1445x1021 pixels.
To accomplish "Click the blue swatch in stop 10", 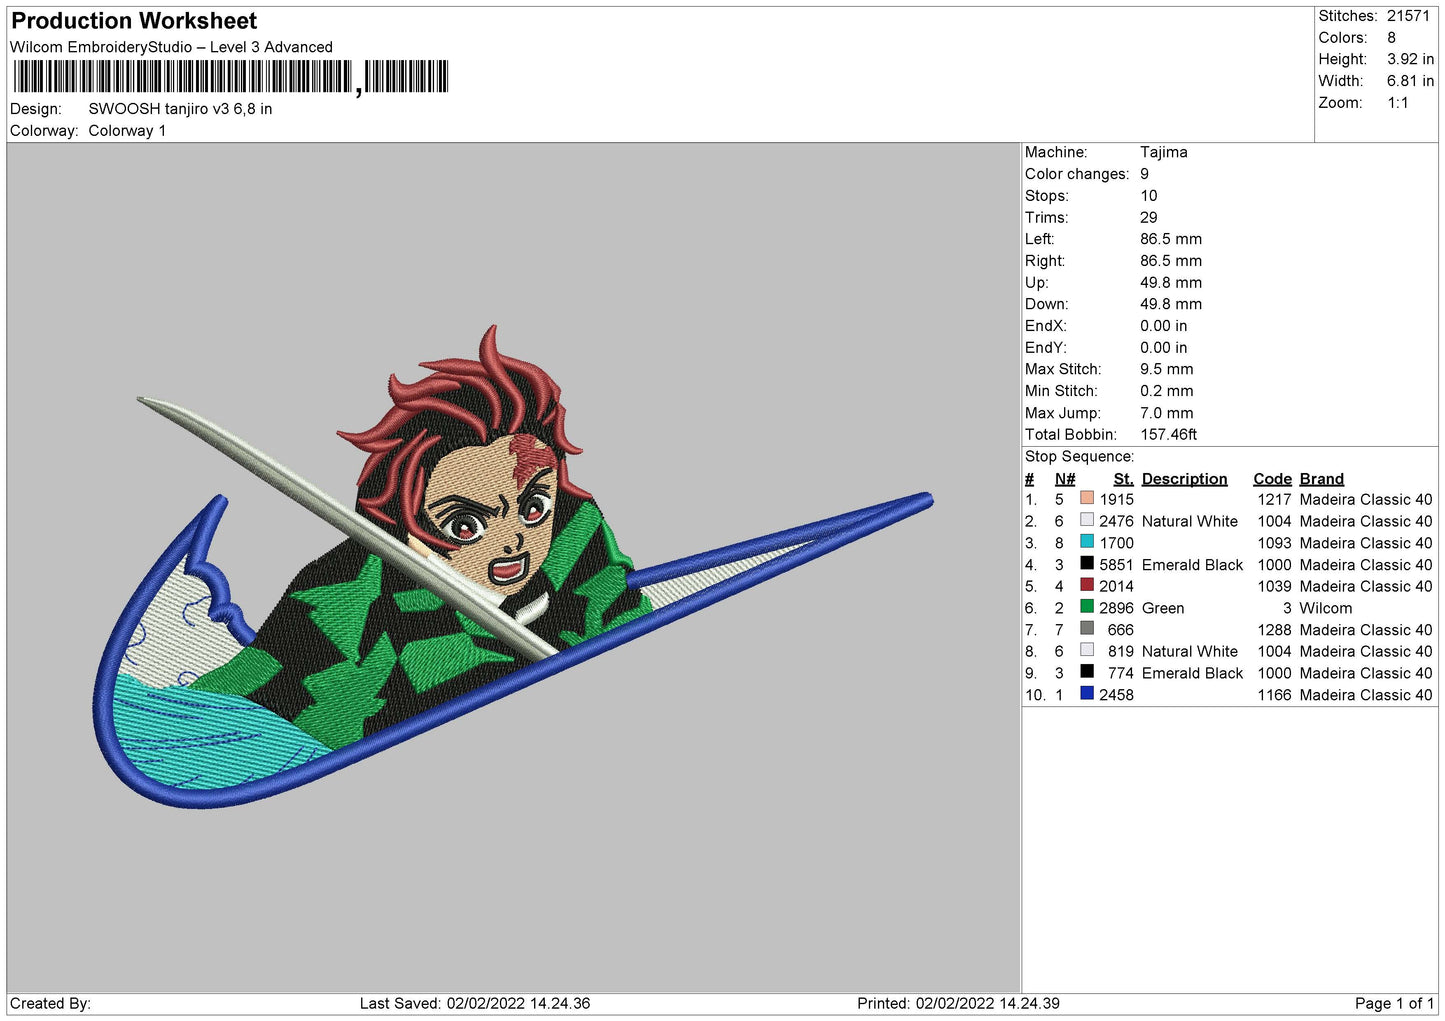I will click(x=1087, y=694).
